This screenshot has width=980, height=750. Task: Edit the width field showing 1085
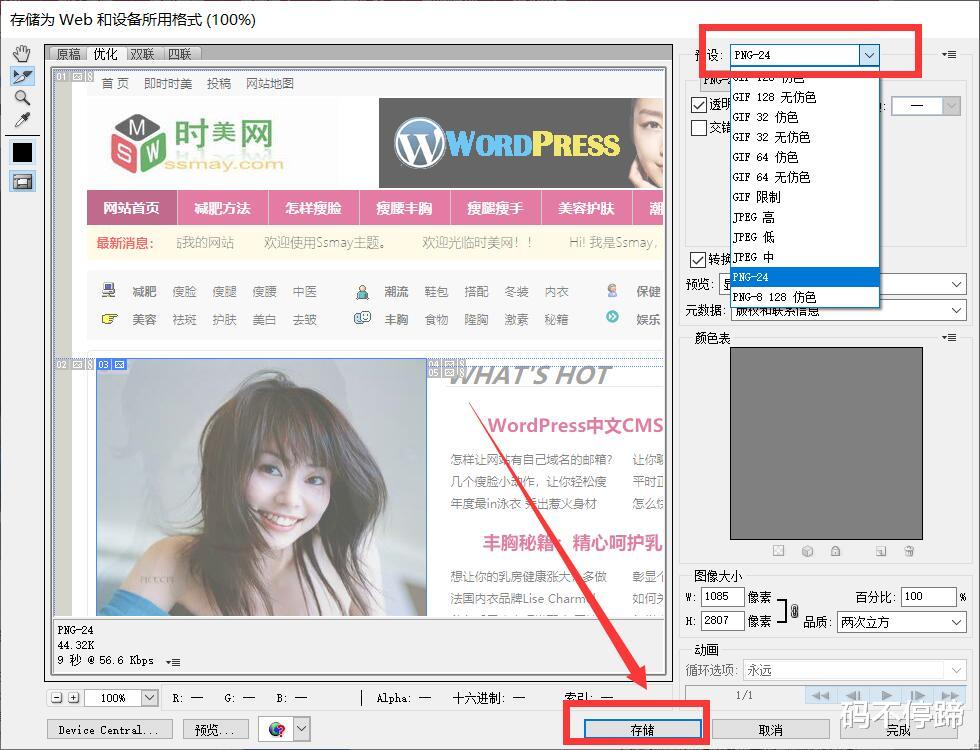(x=722, y=596)
